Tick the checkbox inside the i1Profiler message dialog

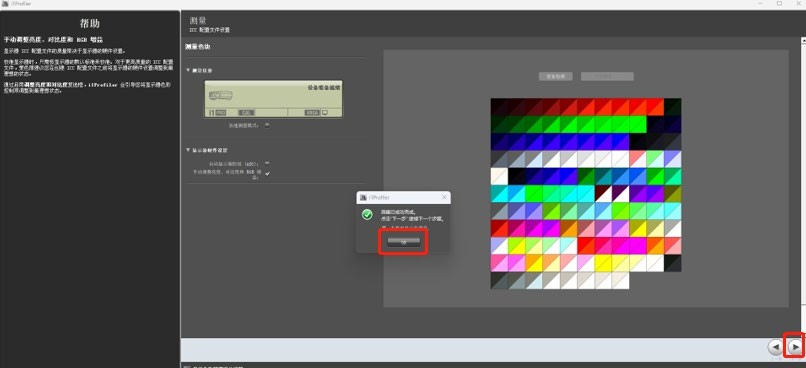coord(383,227)
